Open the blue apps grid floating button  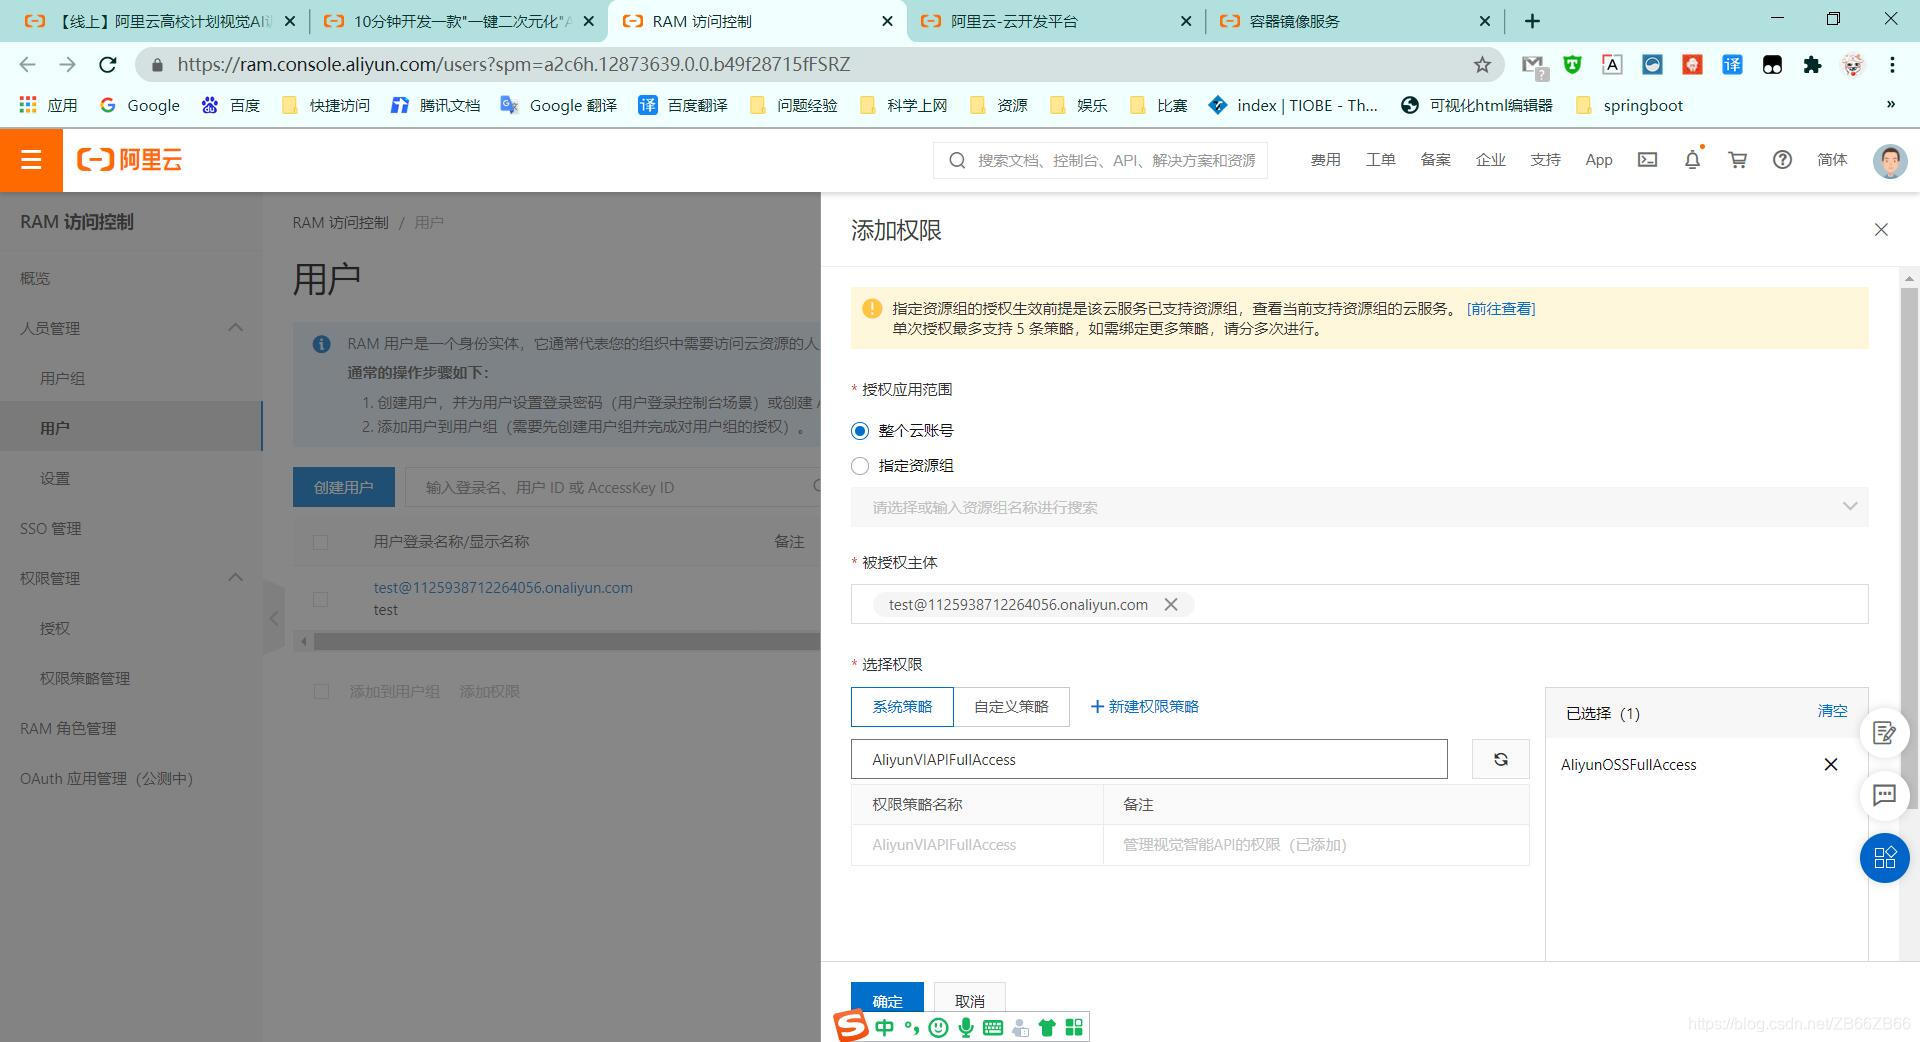click(x=1885, y=858)
